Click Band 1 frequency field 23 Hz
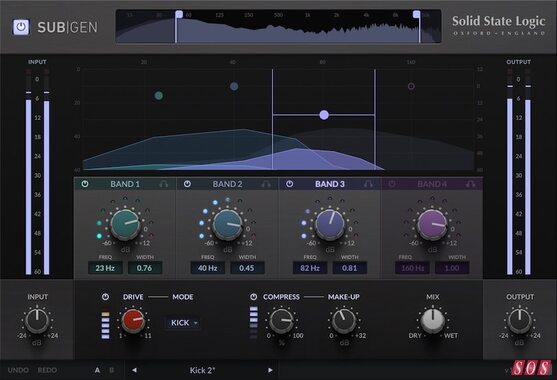557x380 pixels. click(105, 268)
